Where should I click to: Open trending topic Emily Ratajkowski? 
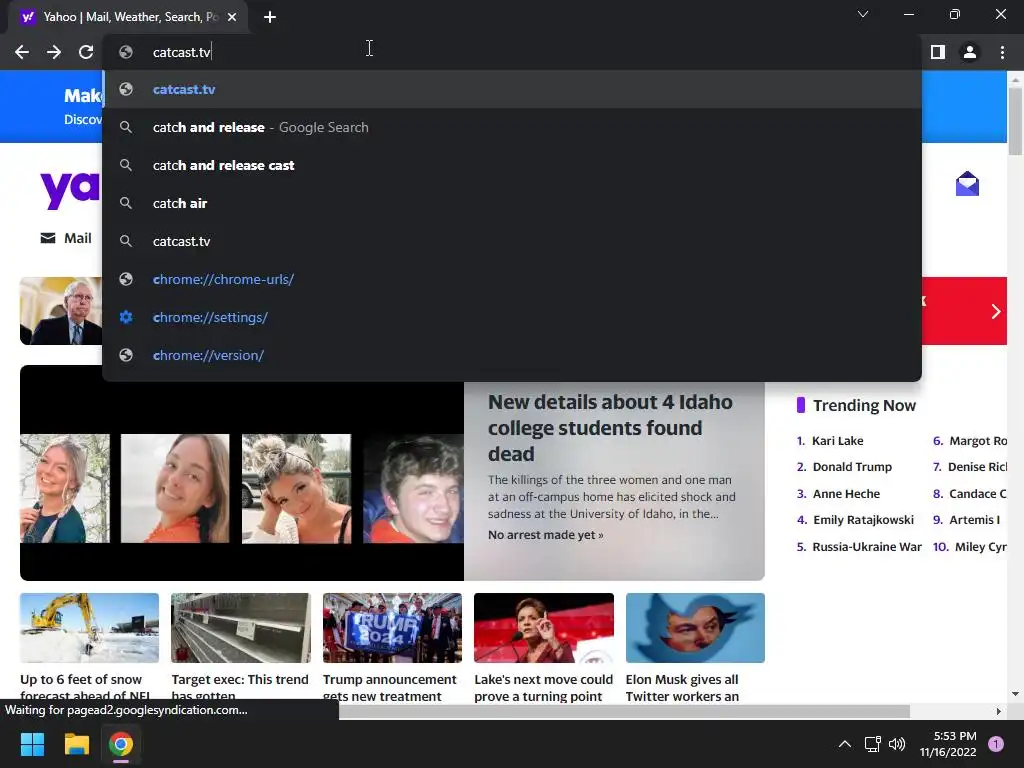(x=863, y=520)
